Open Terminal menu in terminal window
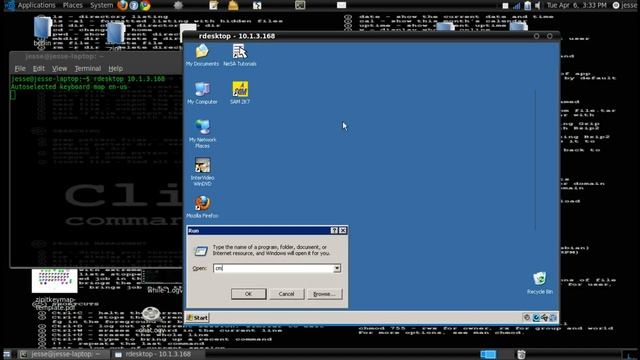 click(x=87, y=69)
